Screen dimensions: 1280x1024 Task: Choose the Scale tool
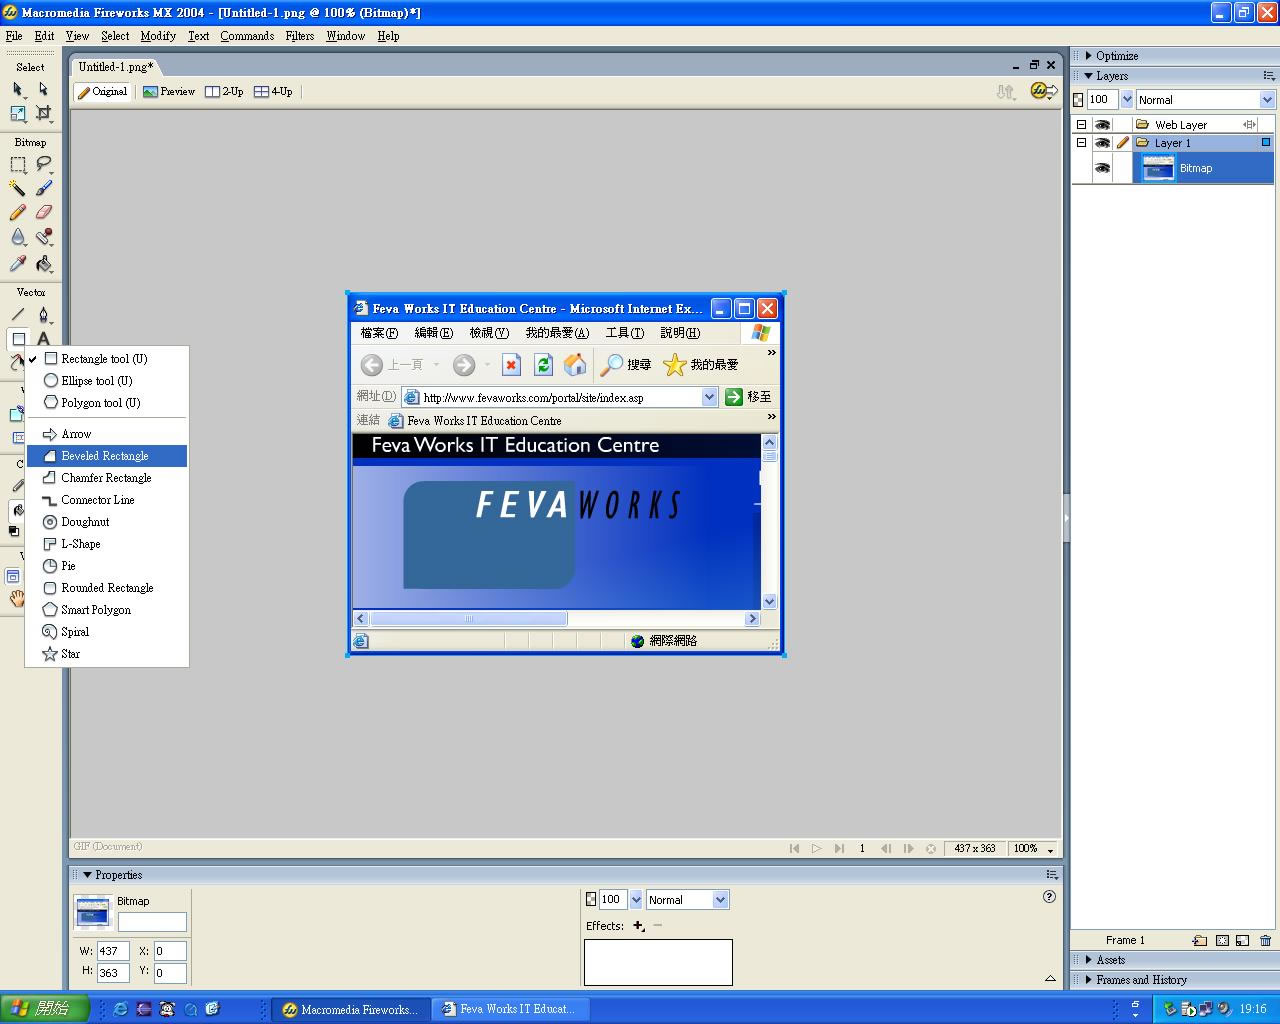[x=17, y=114]
